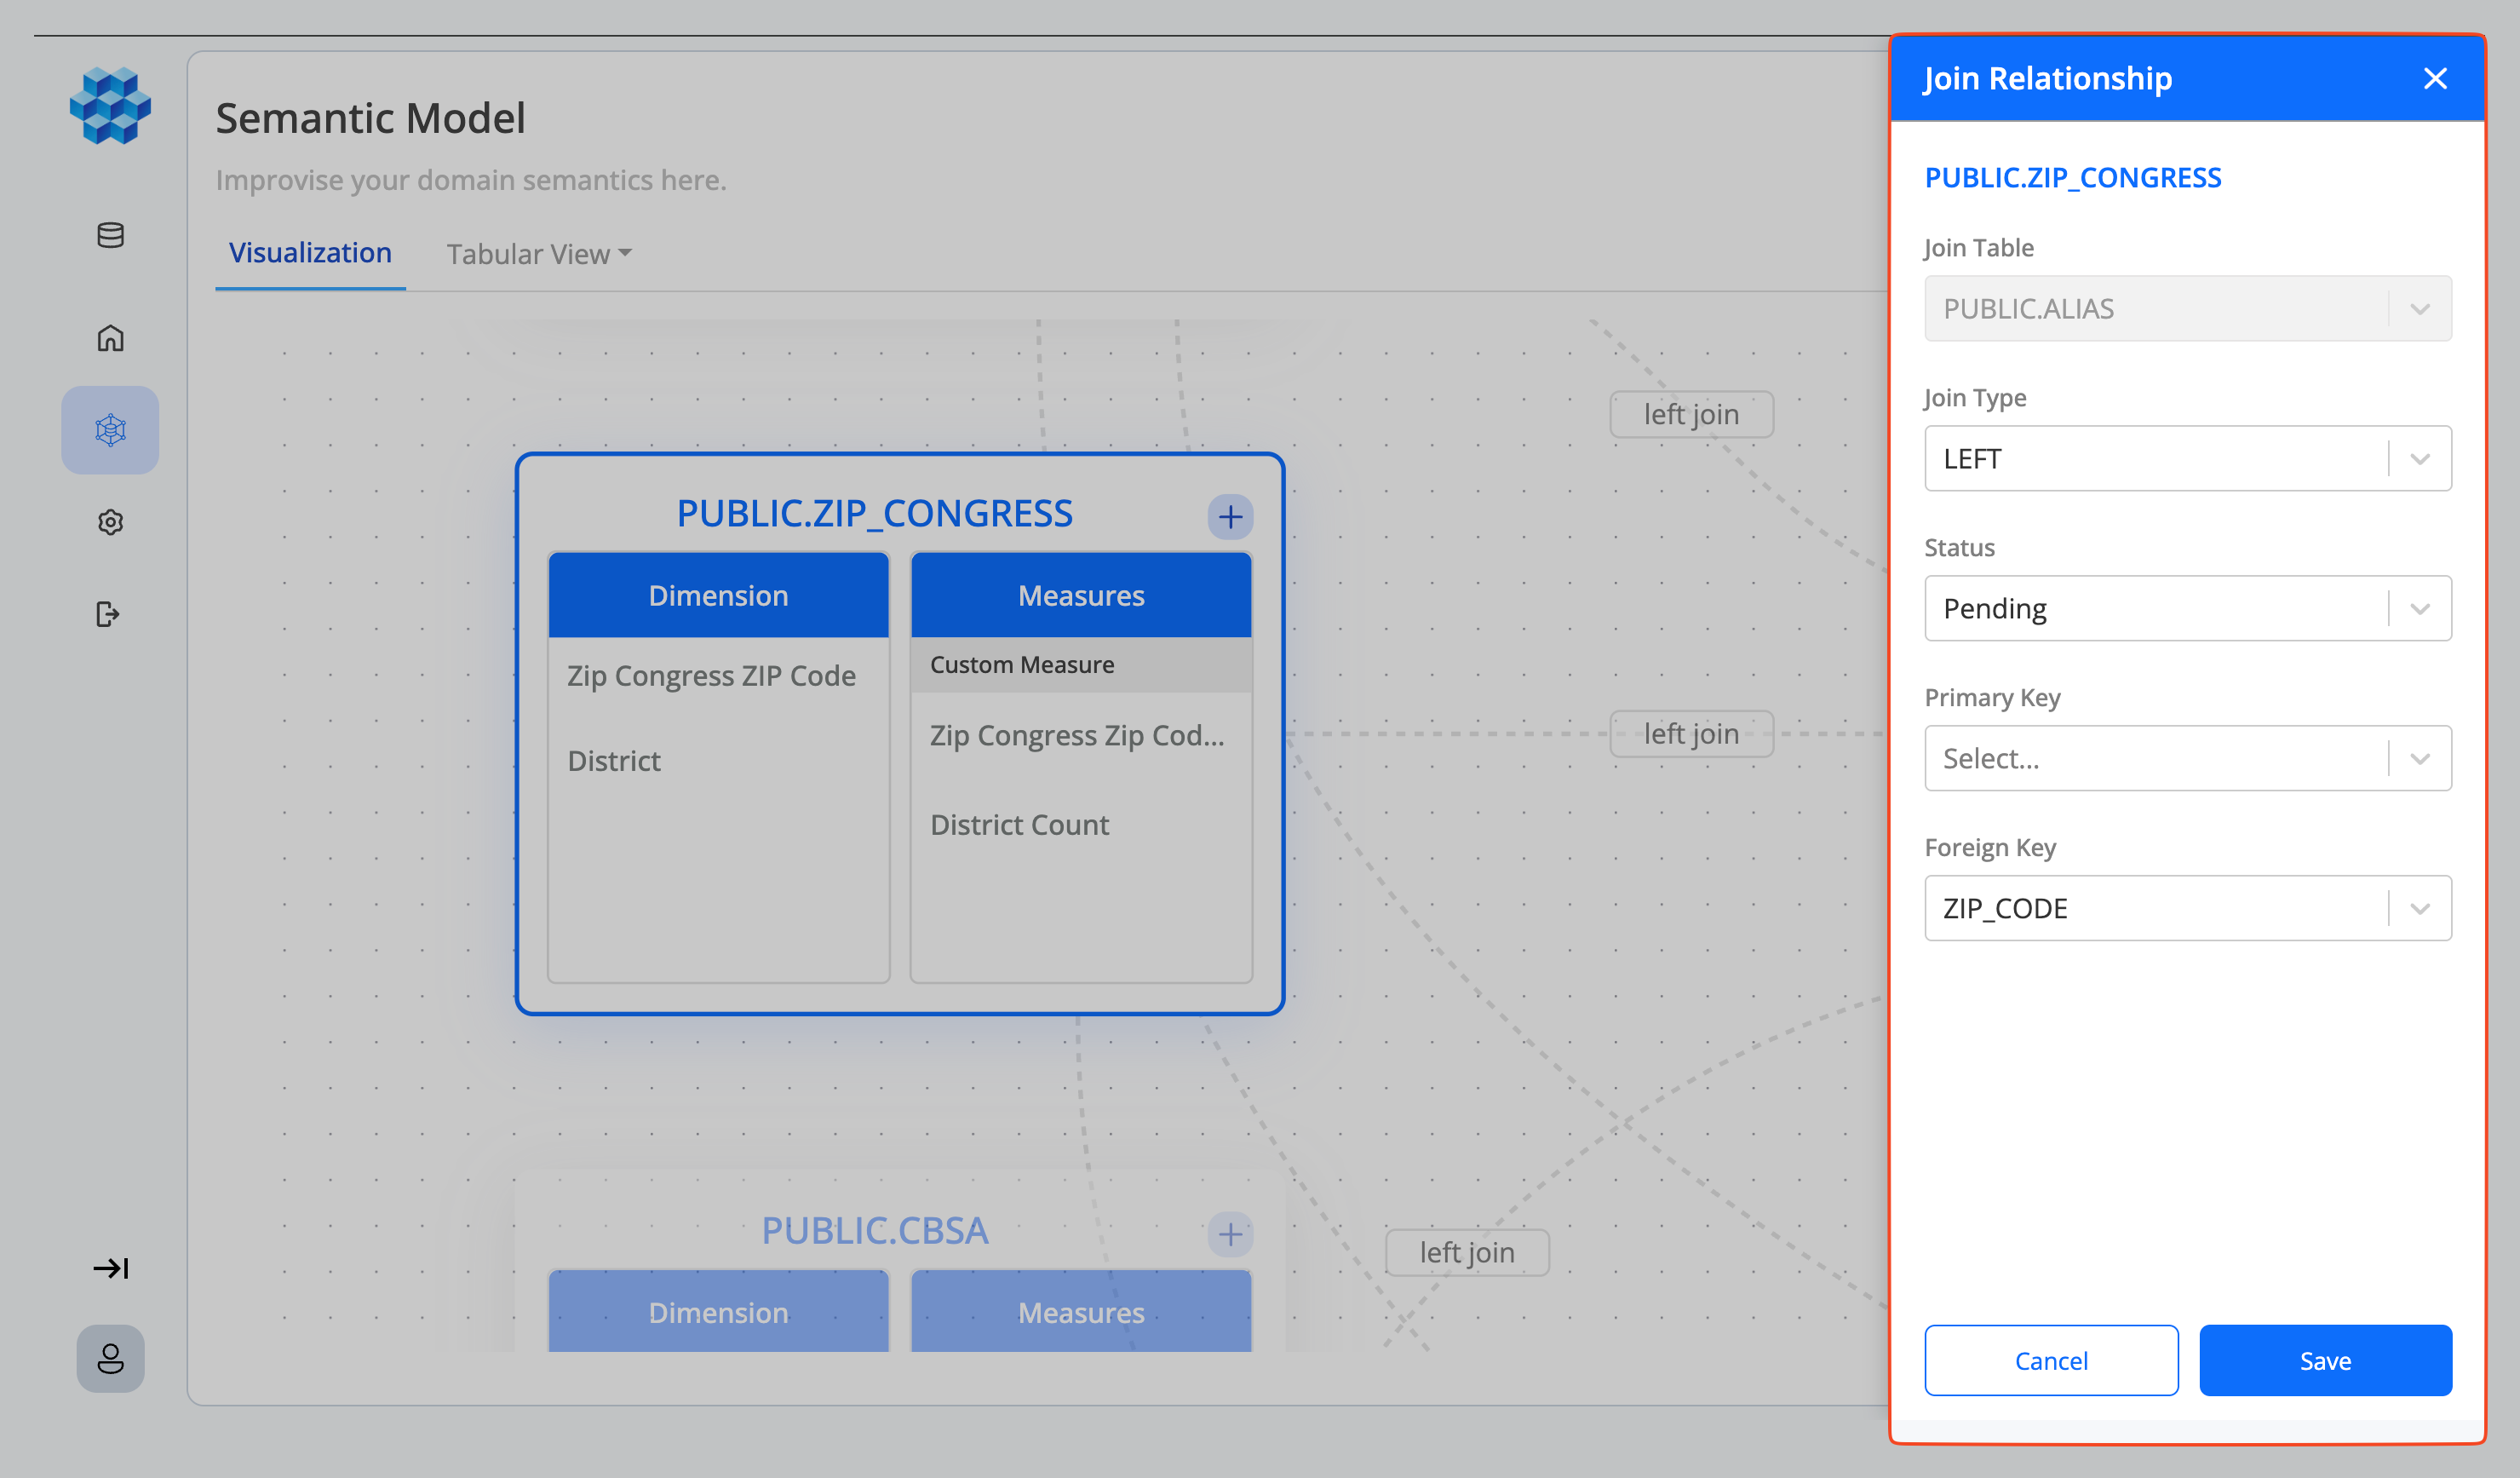Open the Tabular View tab menu
The width and height of the screenshot is (2520, 1478).
(x=538, y=254)
